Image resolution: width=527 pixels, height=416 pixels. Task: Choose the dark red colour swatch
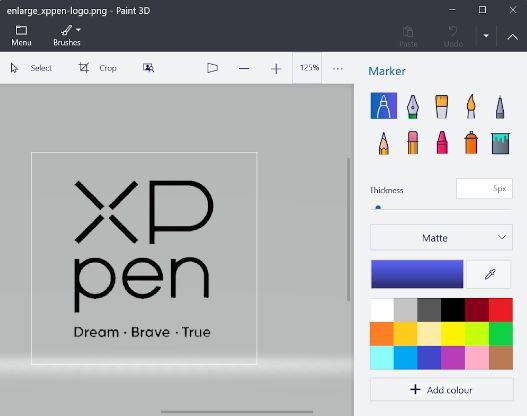(477, 310)
